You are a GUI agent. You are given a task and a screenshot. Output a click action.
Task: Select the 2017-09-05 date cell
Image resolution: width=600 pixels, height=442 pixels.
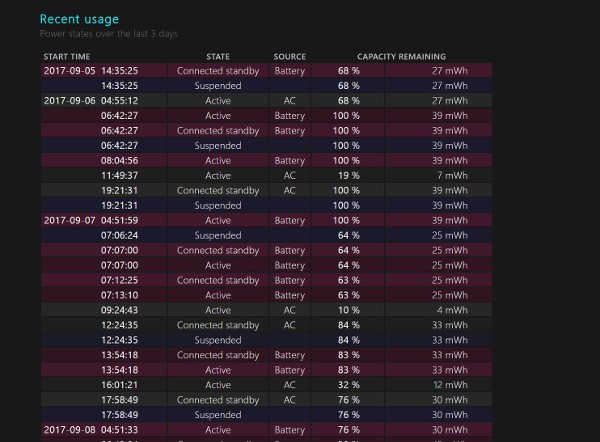pos(68,71)
